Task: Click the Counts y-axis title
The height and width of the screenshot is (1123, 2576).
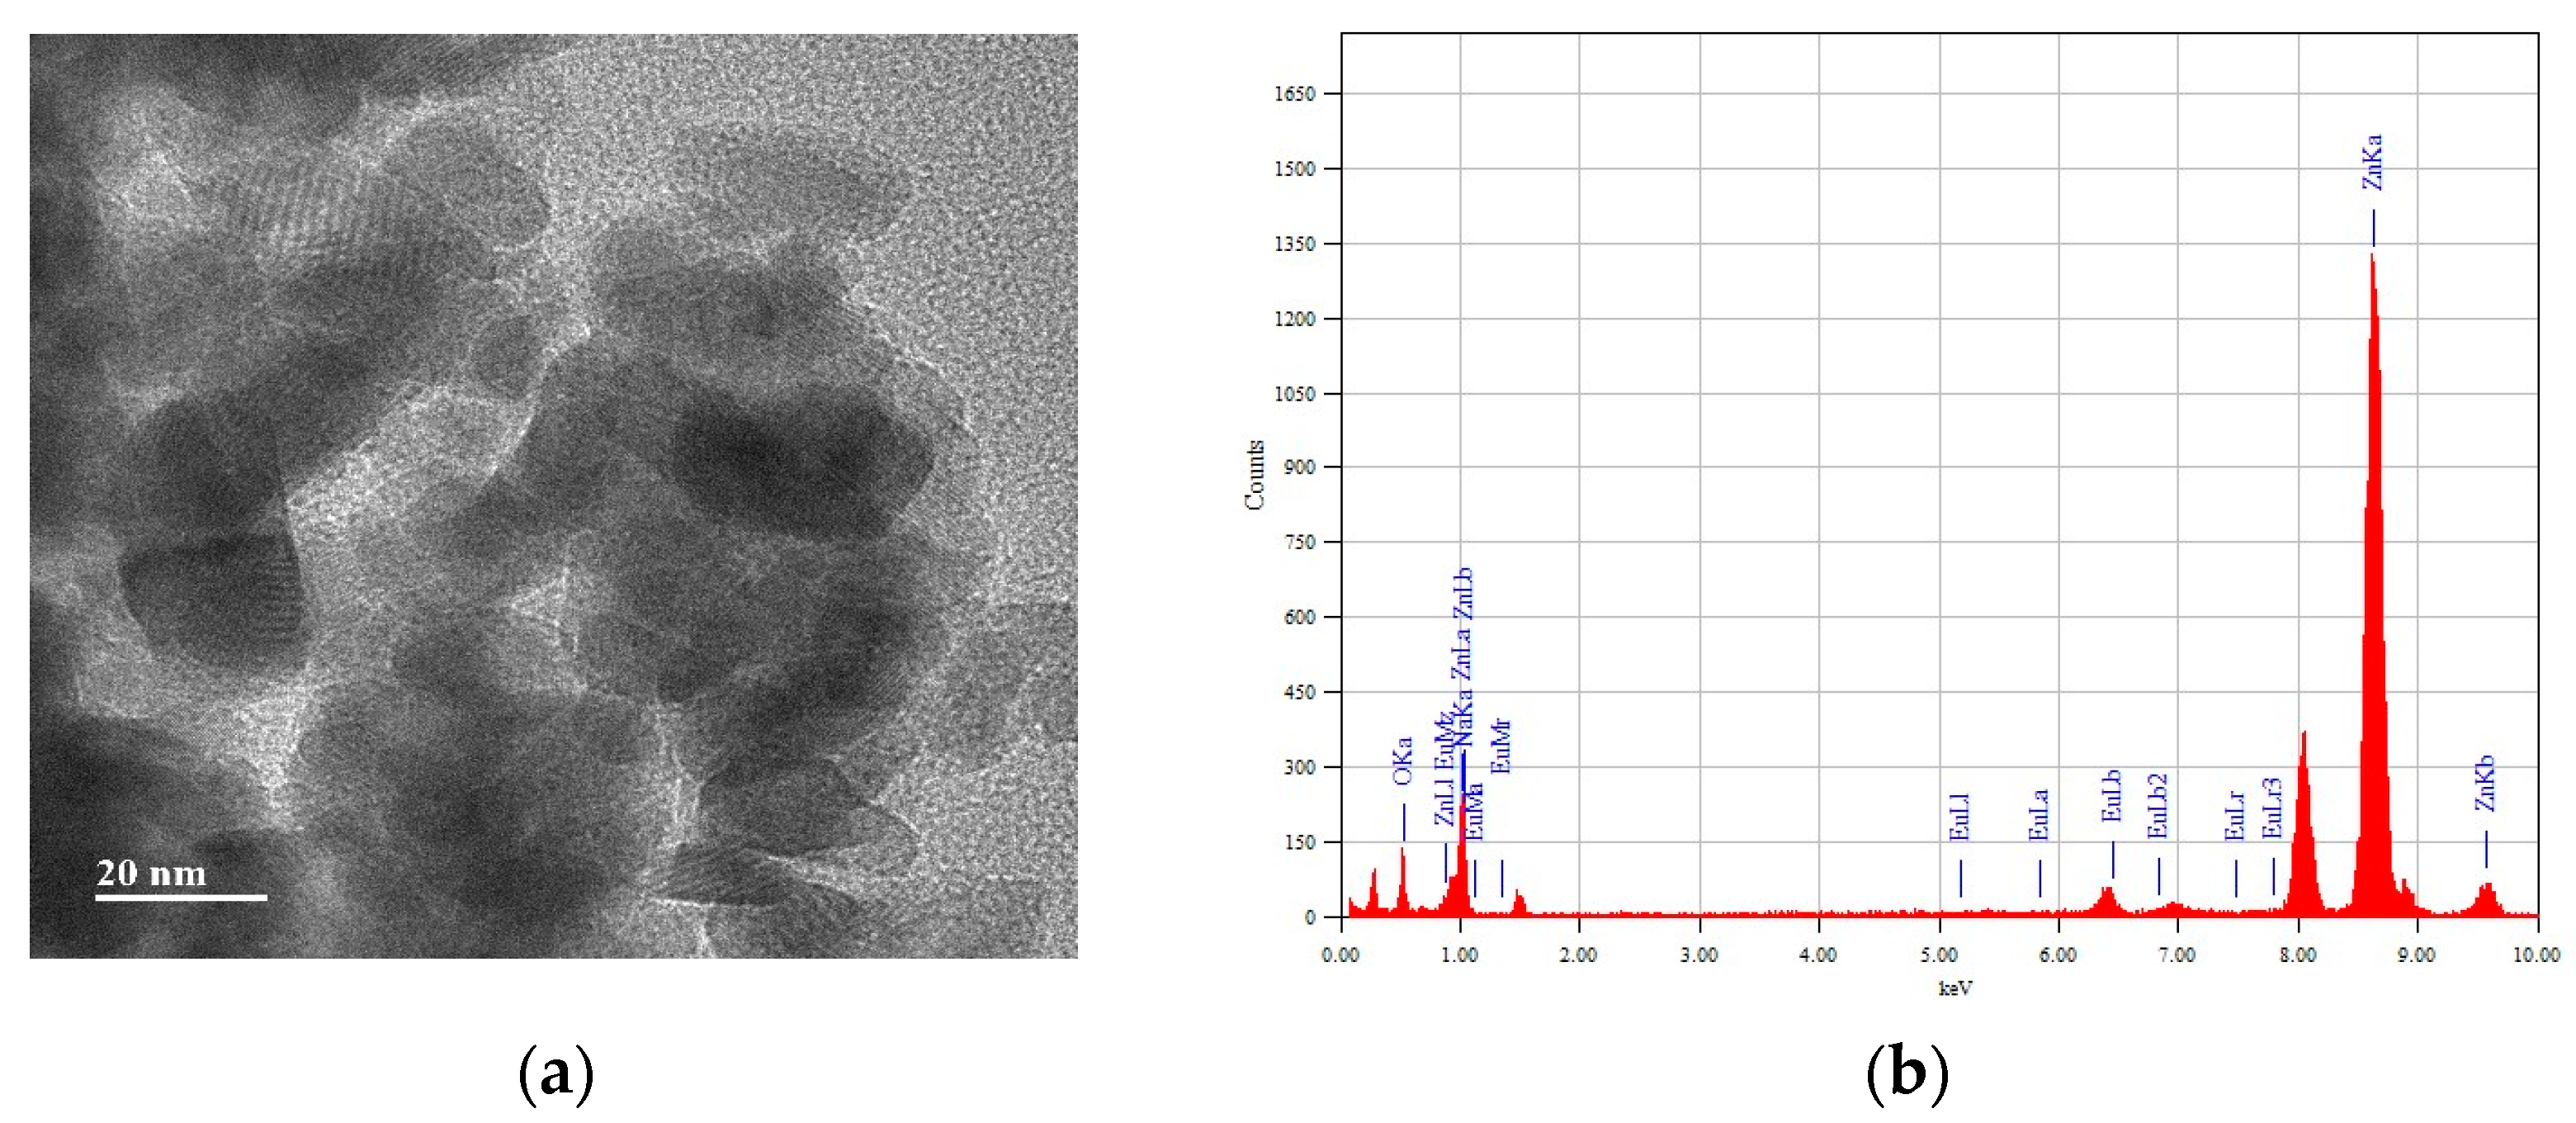Action: point(1255,475)
